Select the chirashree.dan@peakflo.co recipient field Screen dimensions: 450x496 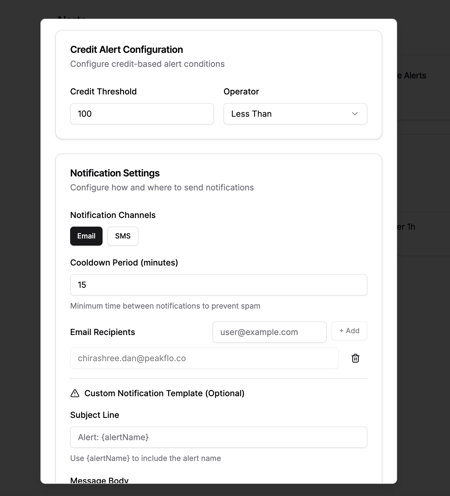pos(204,358)
